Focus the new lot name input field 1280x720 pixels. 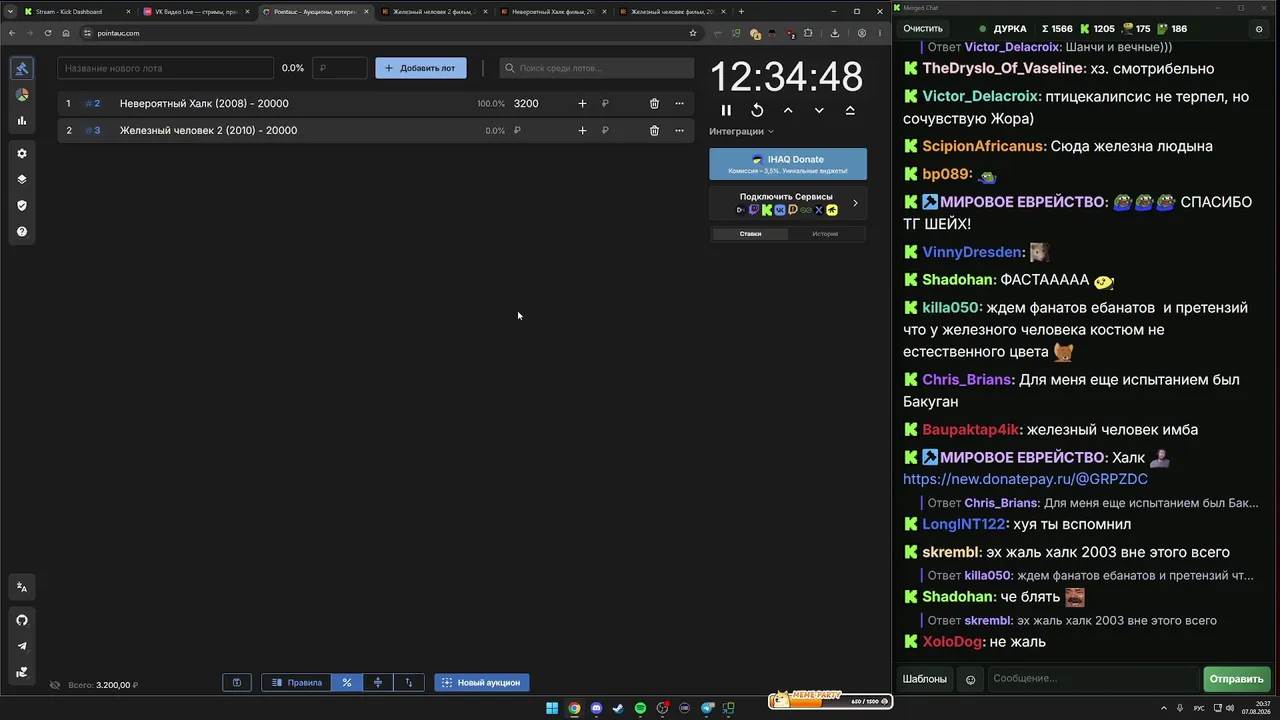click(x=165, y=68)
